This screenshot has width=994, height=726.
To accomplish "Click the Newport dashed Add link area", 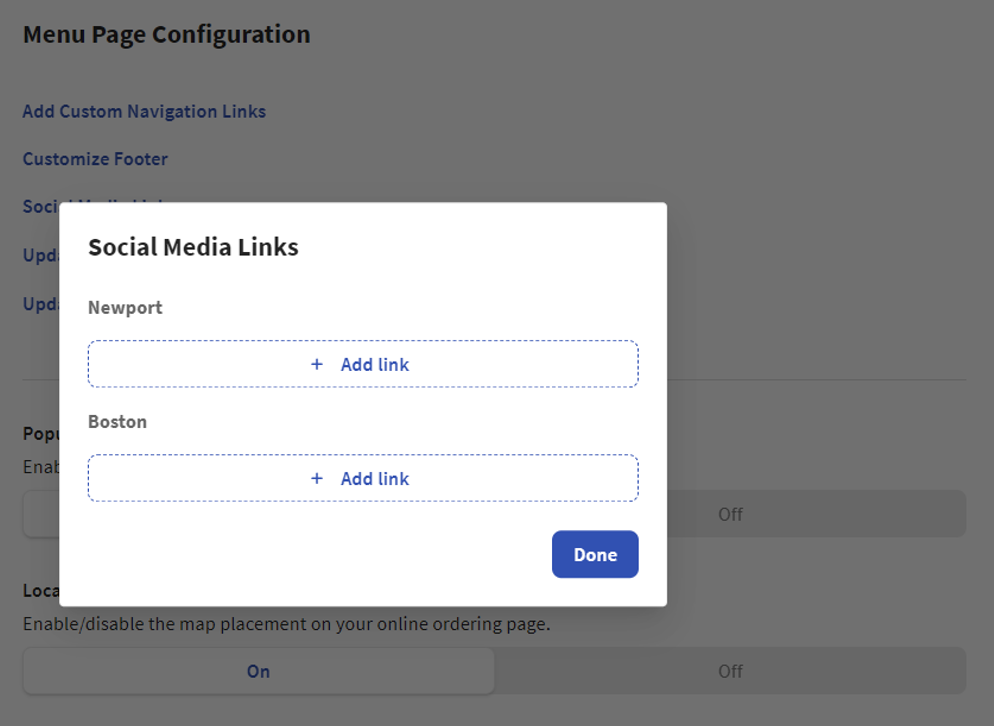I will point(363,364).
